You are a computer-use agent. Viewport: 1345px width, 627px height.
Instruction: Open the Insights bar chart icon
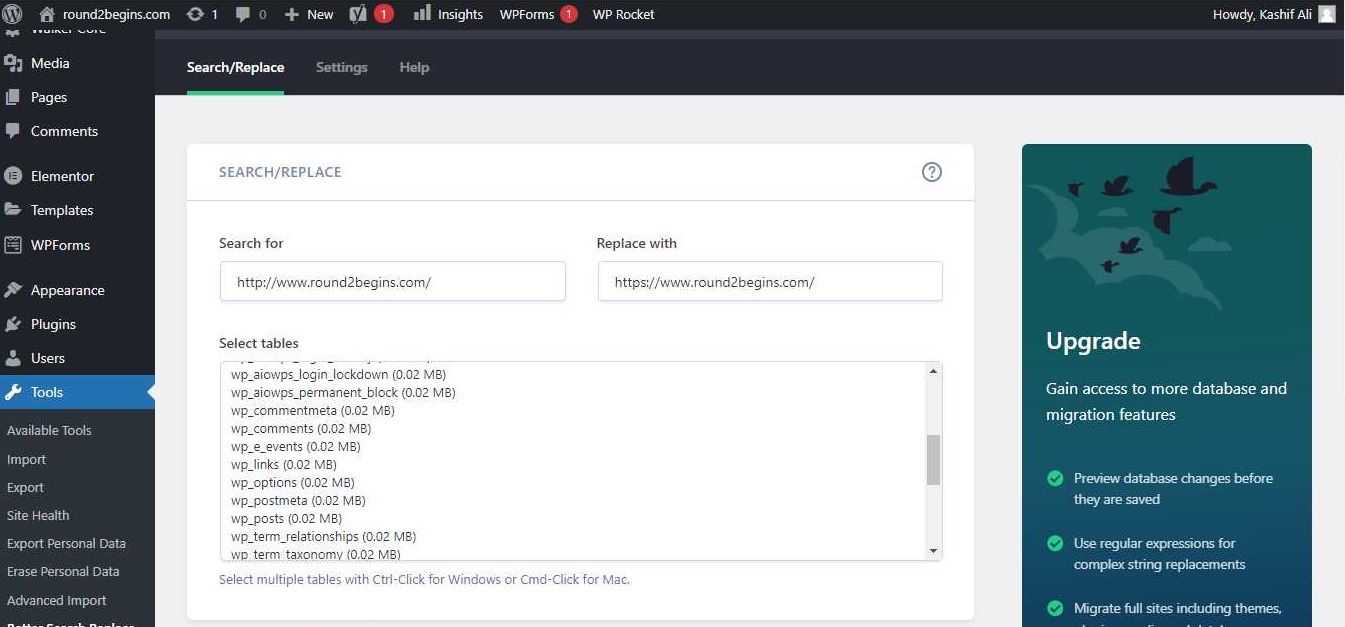(421, 13)
